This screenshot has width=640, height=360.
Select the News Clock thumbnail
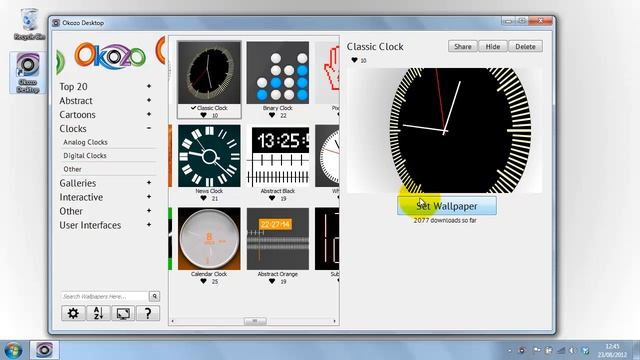tap(209, 156)
